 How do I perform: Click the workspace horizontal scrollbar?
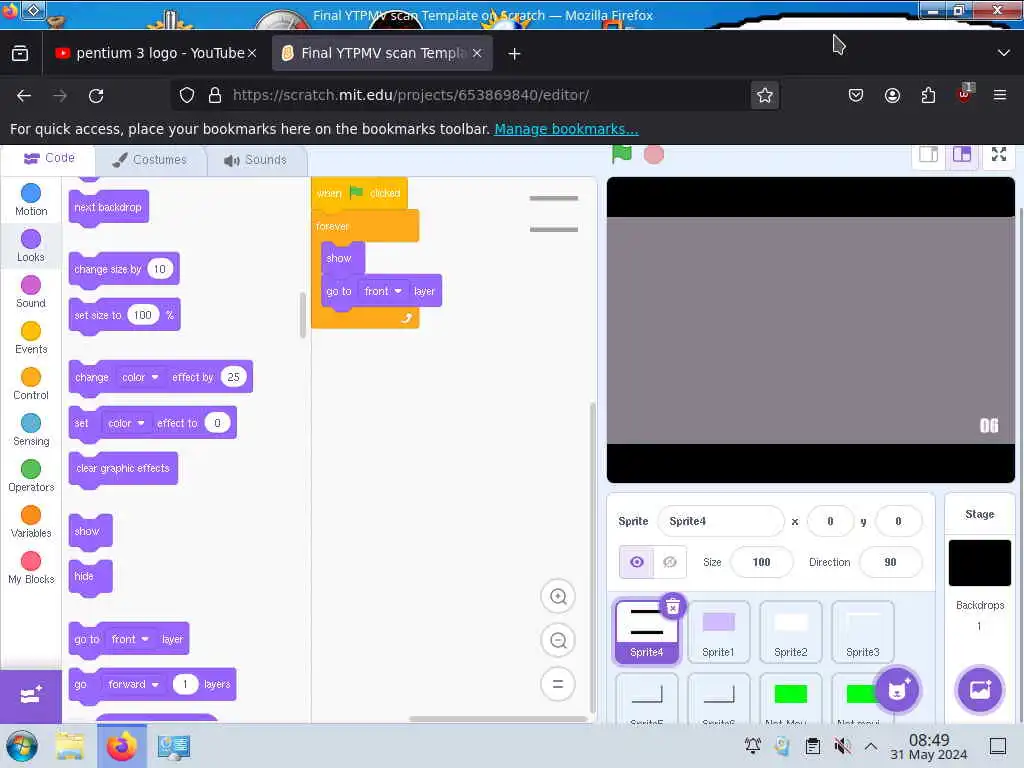tap(498, 719)
